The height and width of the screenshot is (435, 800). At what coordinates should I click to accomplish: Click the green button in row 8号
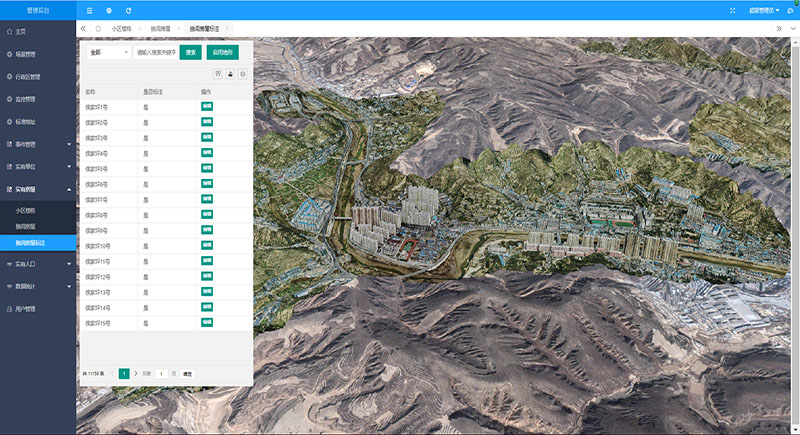(207, 214)
